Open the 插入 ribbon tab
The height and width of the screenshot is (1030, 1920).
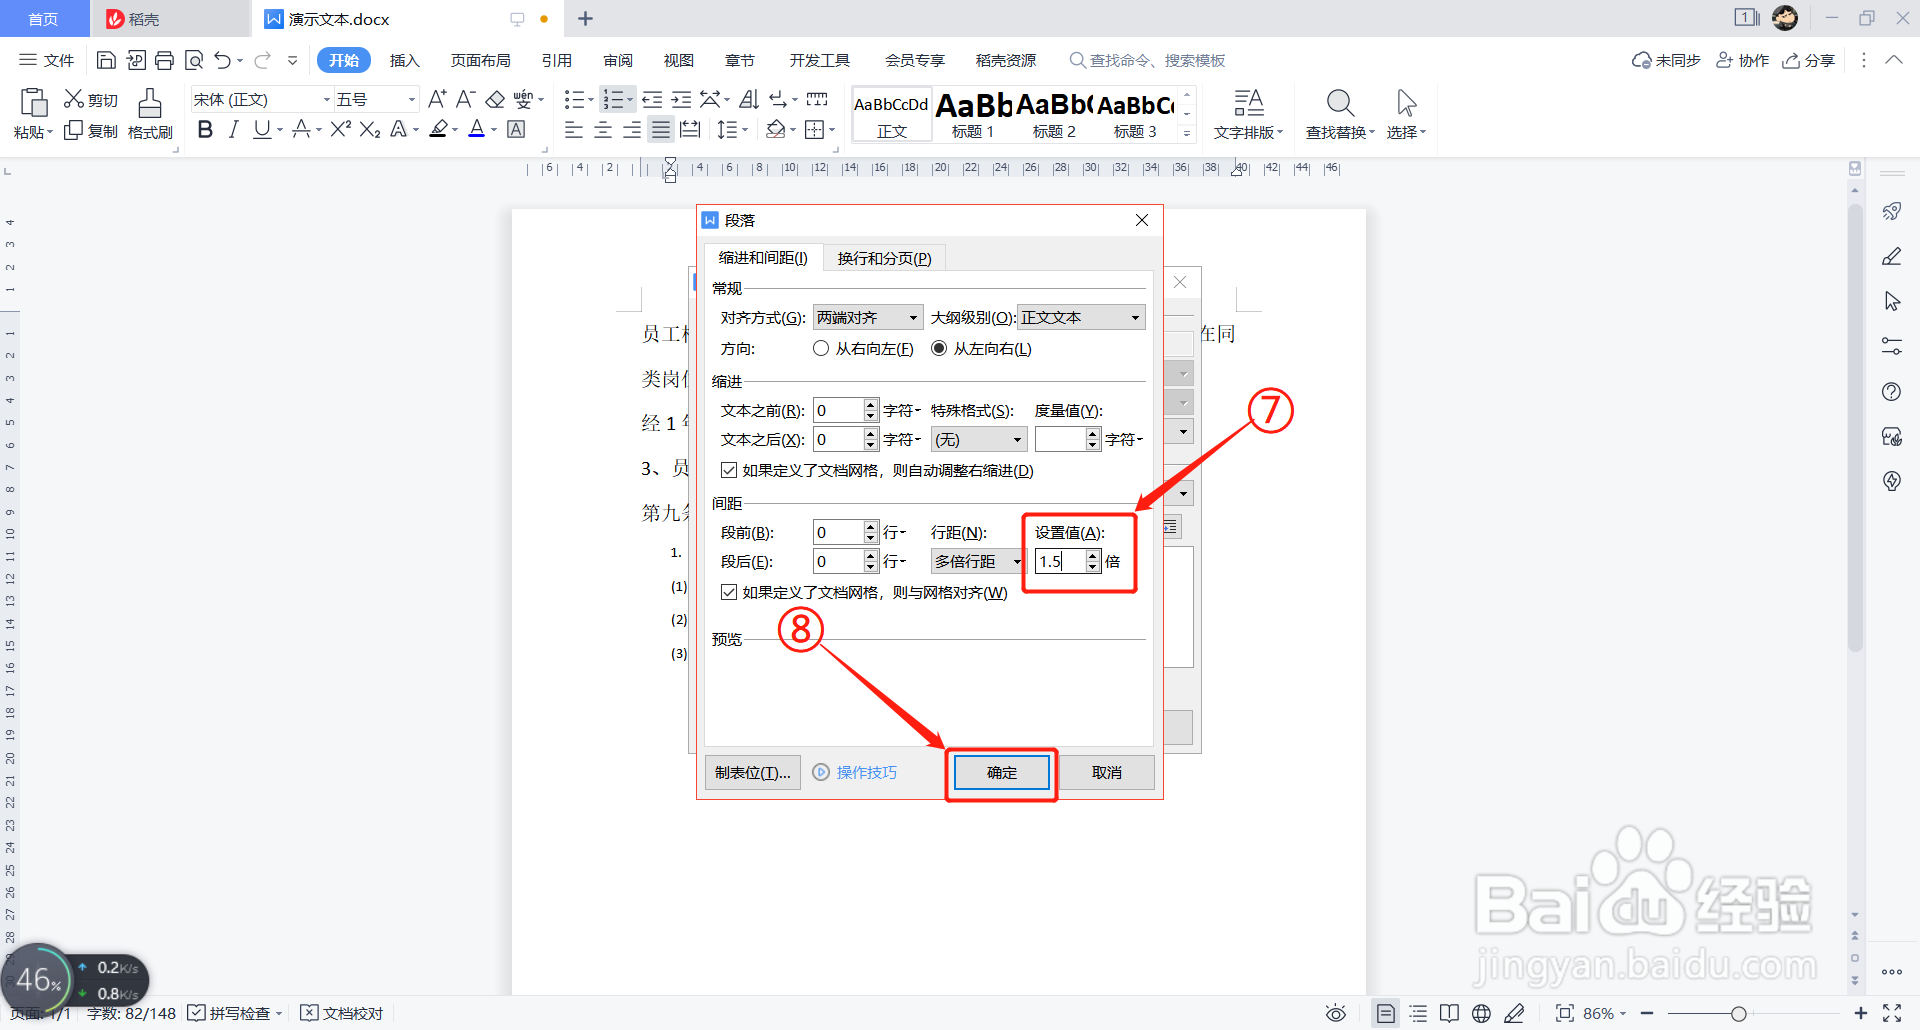(x=404, y=61)
